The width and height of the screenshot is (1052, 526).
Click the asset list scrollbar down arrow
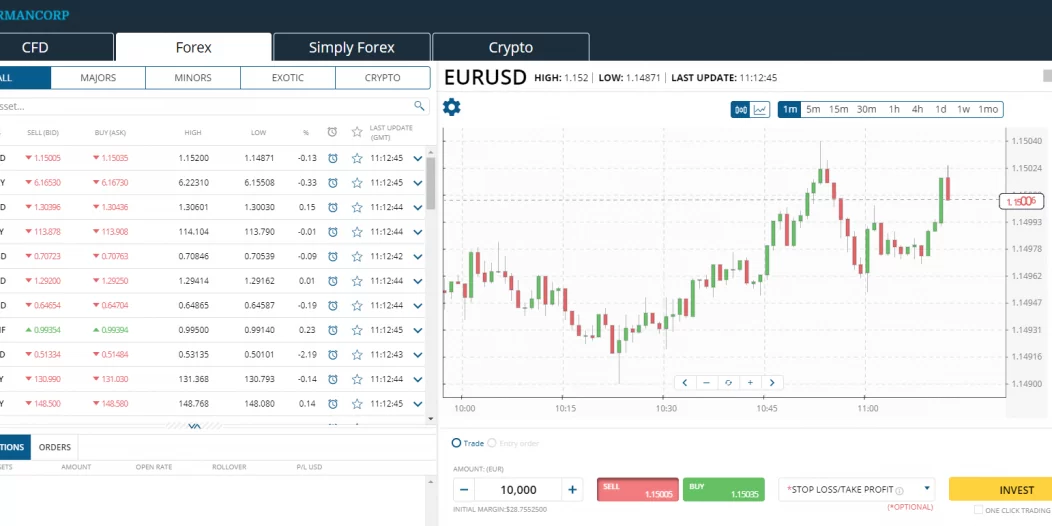(431, 419)
